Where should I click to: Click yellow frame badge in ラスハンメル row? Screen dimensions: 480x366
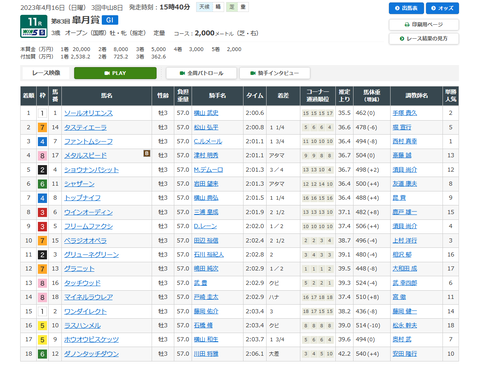point(42,326)
